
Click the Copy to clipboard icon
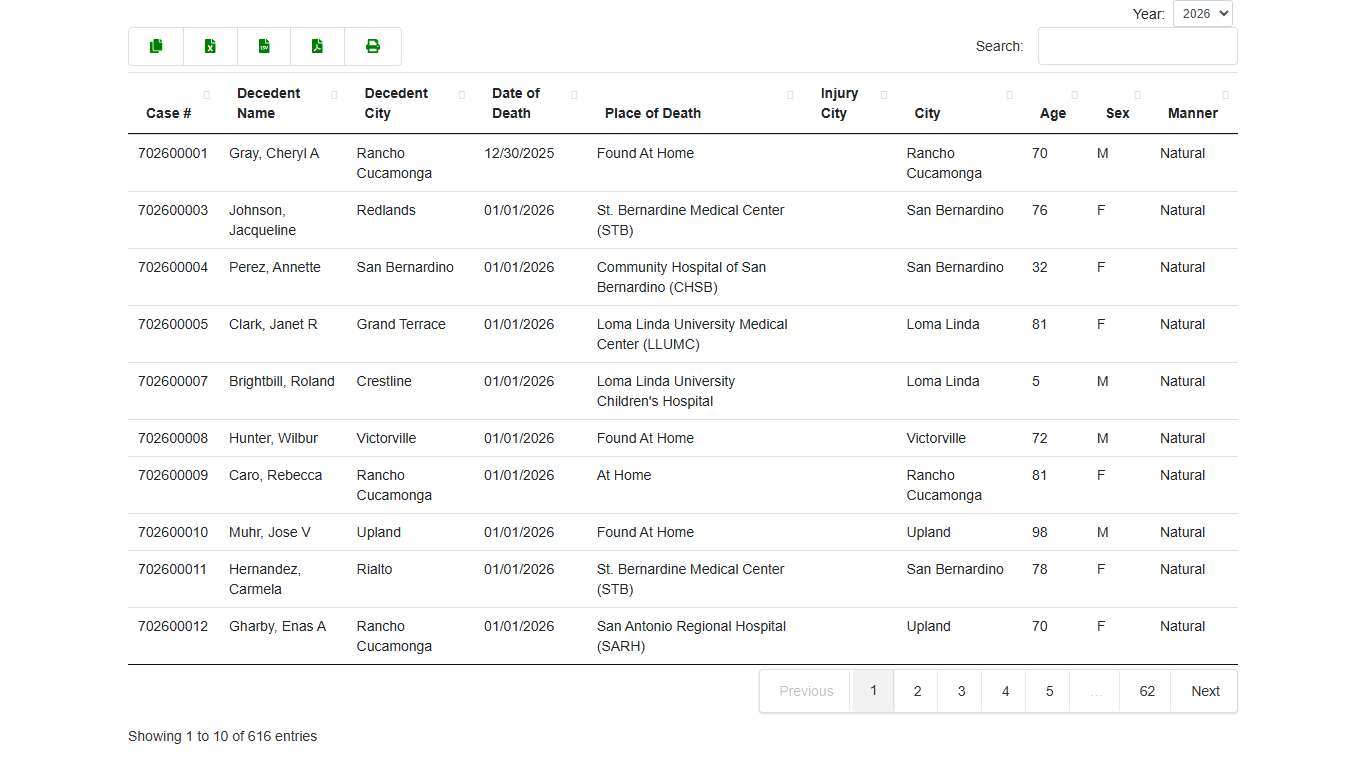[156, 46]
